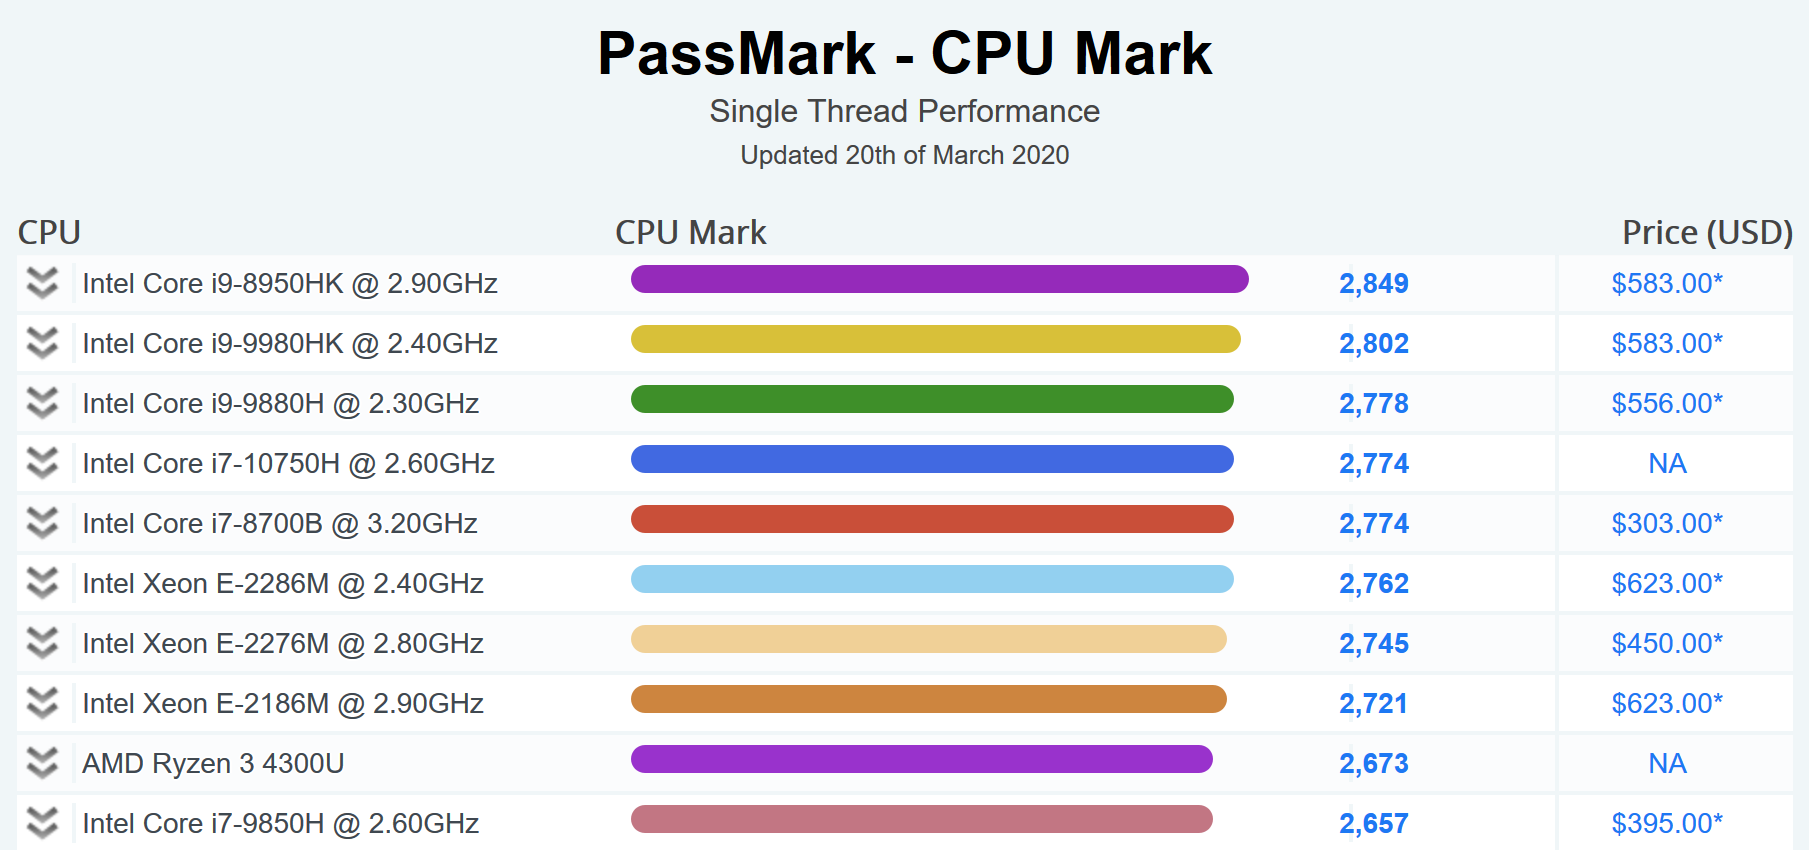Expand the Xeon E-2286M row chevron
This screenshot has height=850, width=1809.
coord(42,583)
